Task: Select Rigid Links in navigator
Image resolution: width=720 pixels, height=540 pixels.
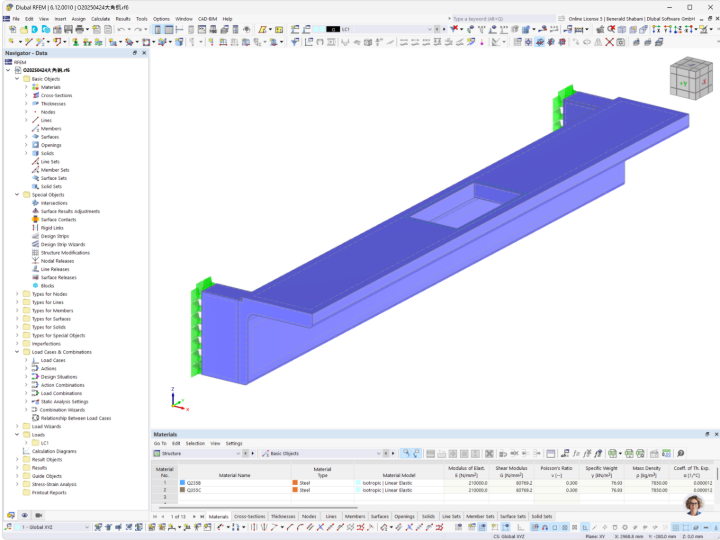Action: (52, 228)
